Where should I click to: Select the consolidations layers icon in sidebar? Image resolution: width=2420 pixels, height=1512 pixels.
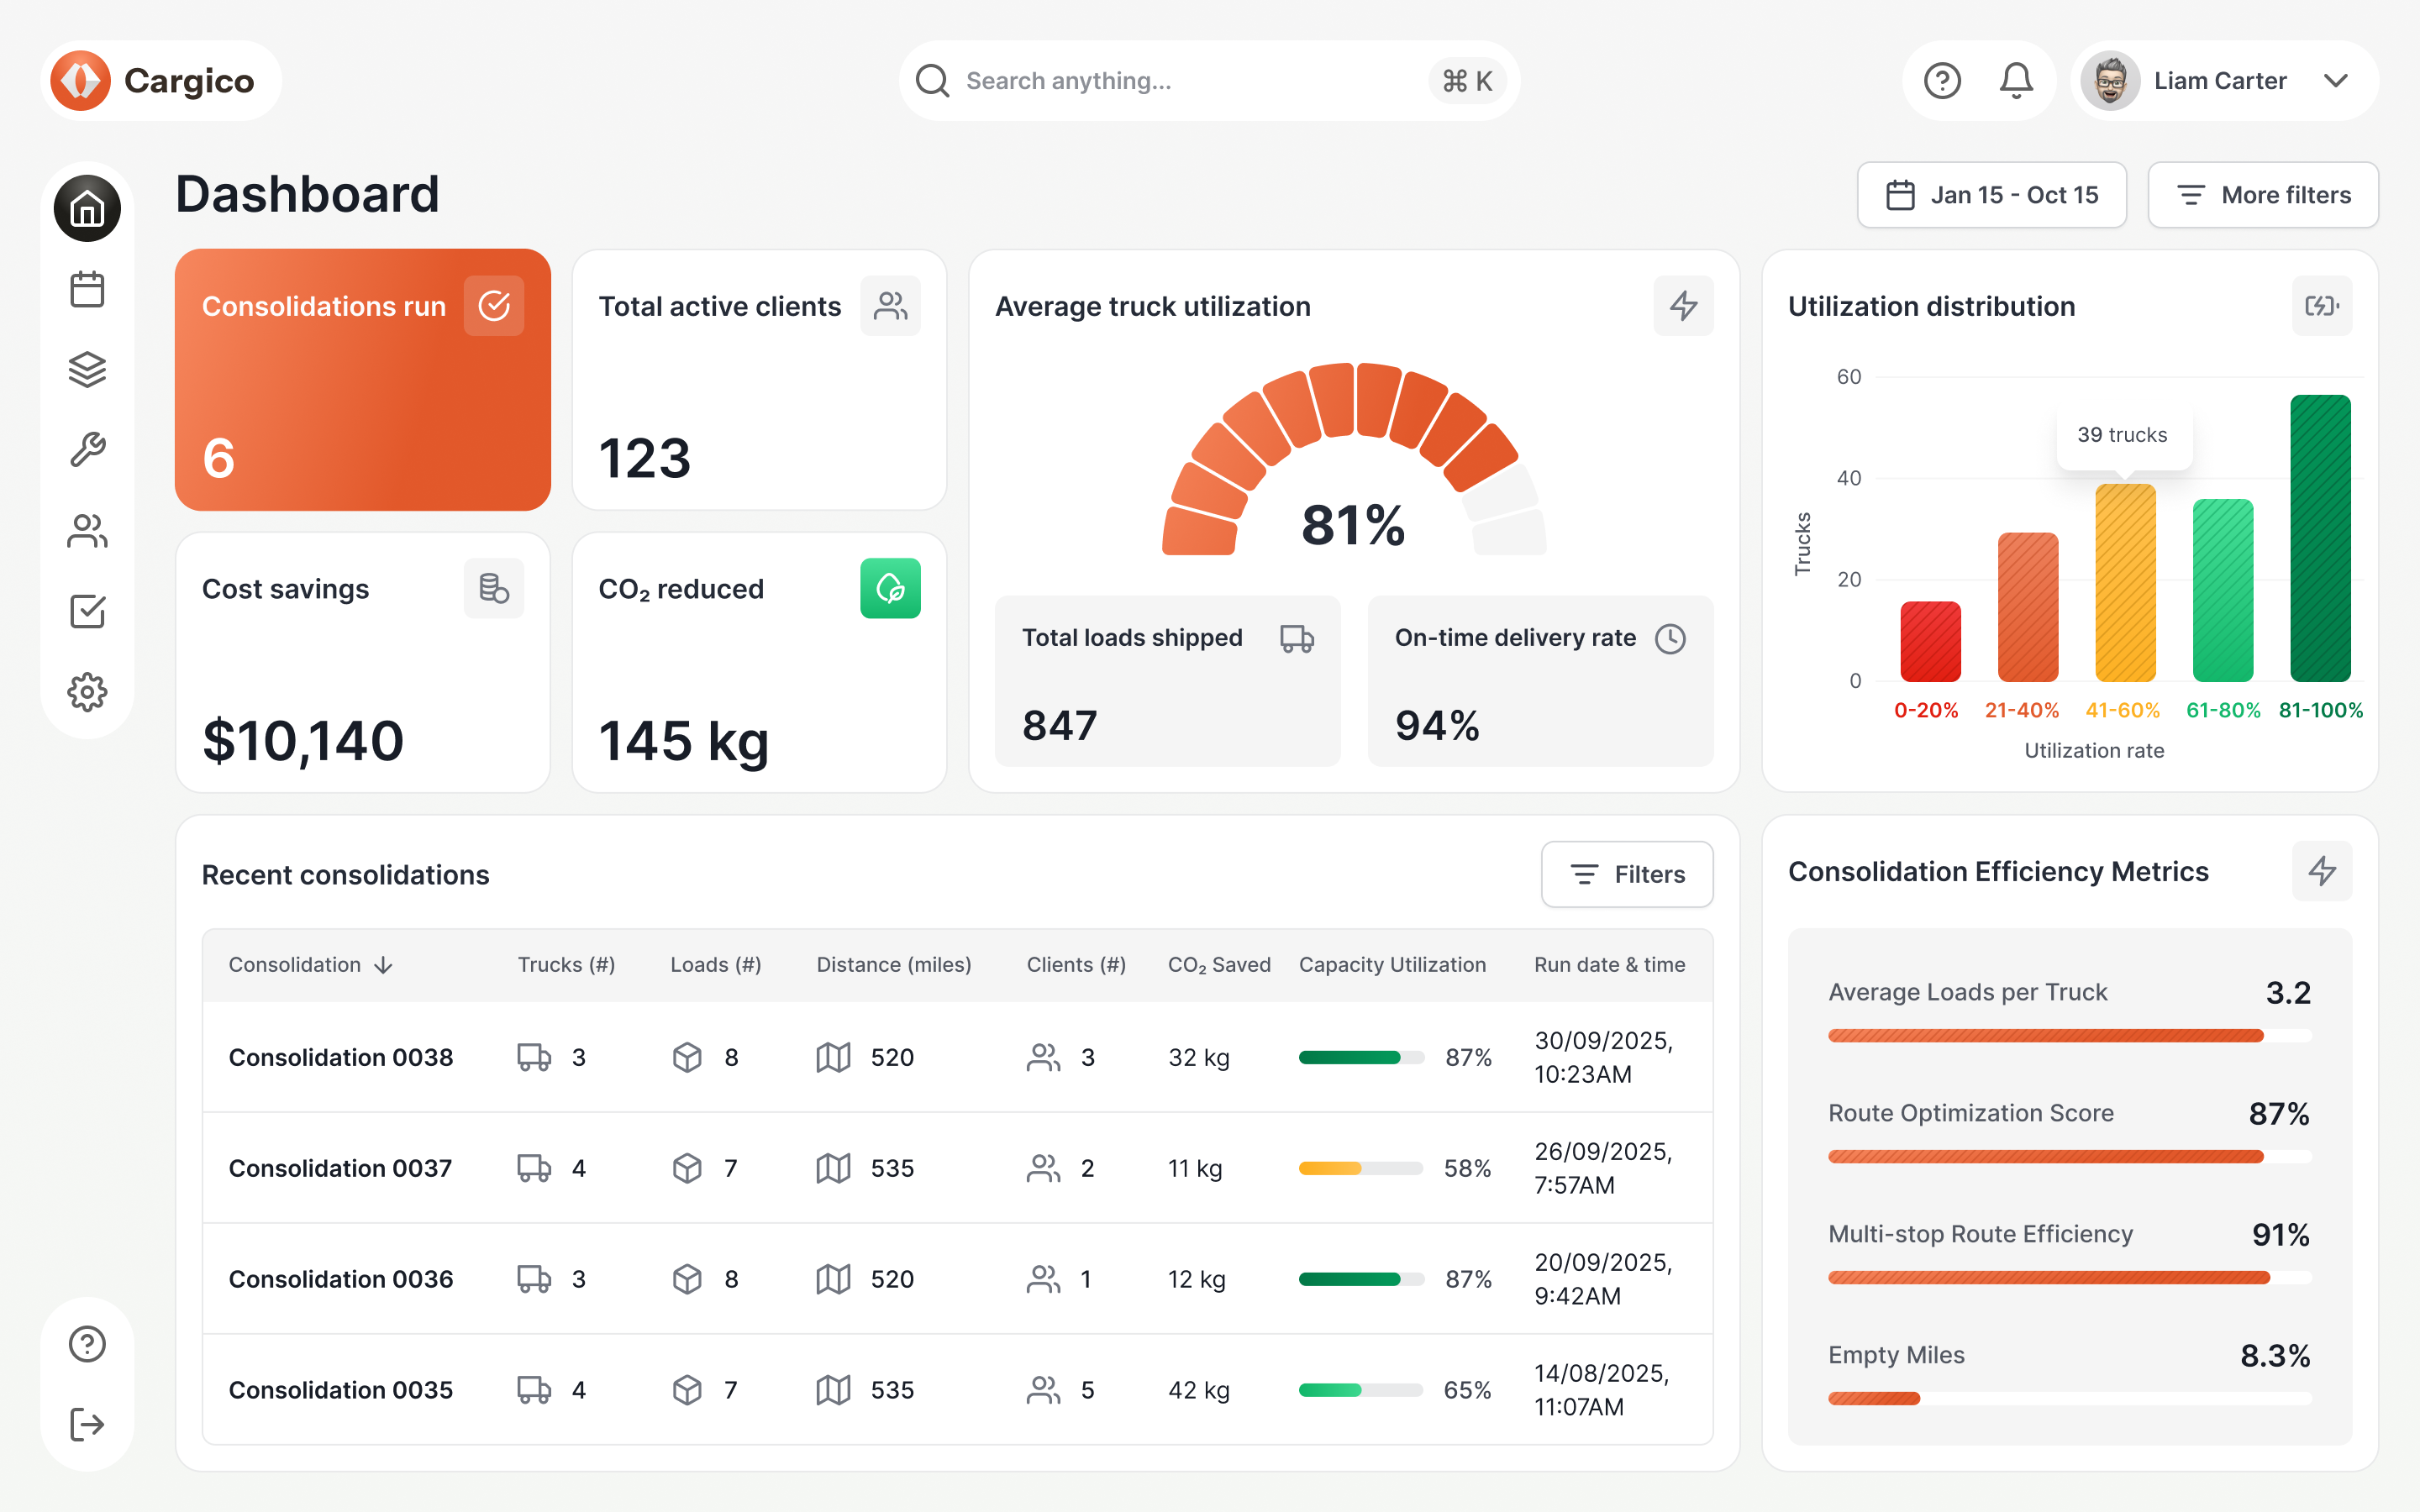87,369
